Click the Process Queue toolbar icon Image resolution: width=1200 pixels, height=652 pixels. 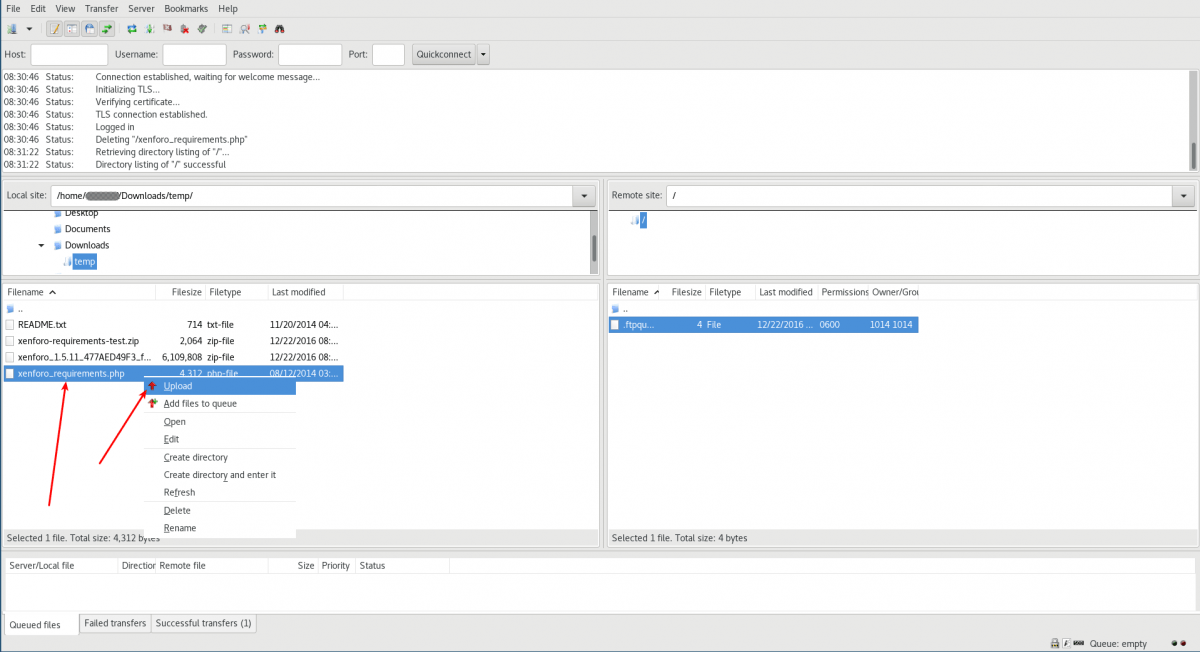[149, 29]
